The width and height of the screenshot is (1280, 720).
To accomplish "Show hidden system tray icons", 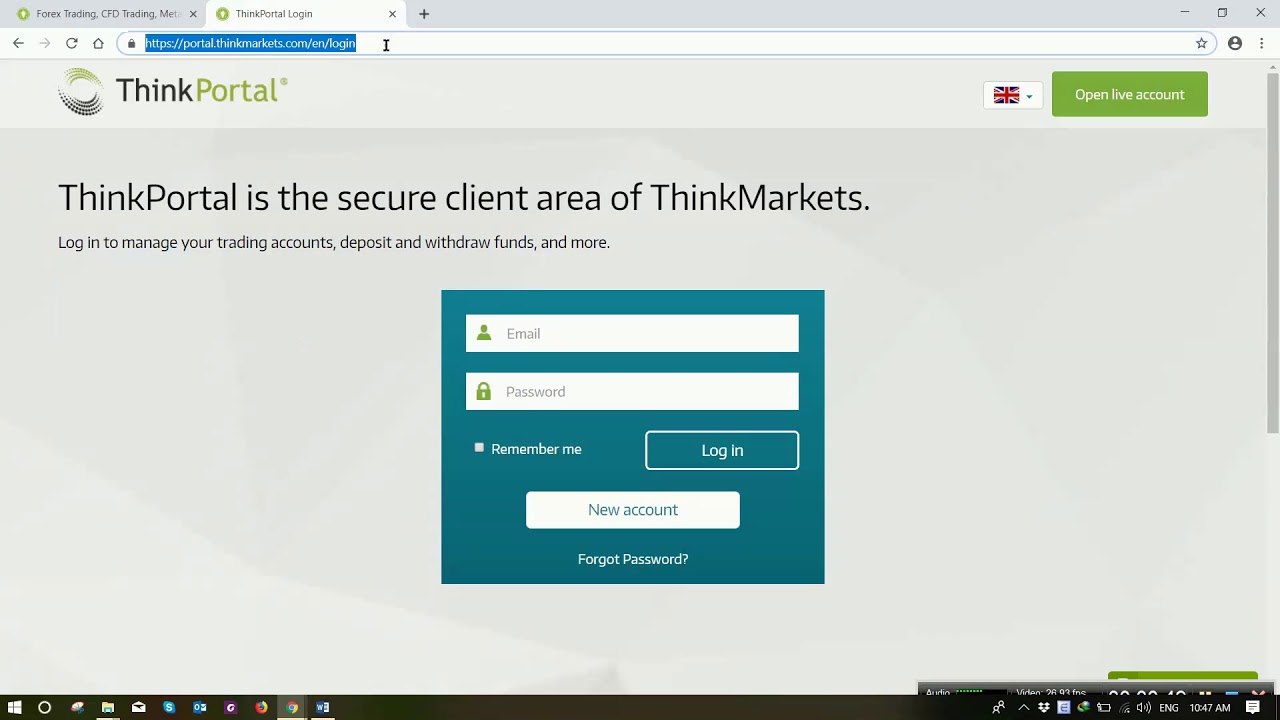I will pyautogui.click(x=1025, y=708).
